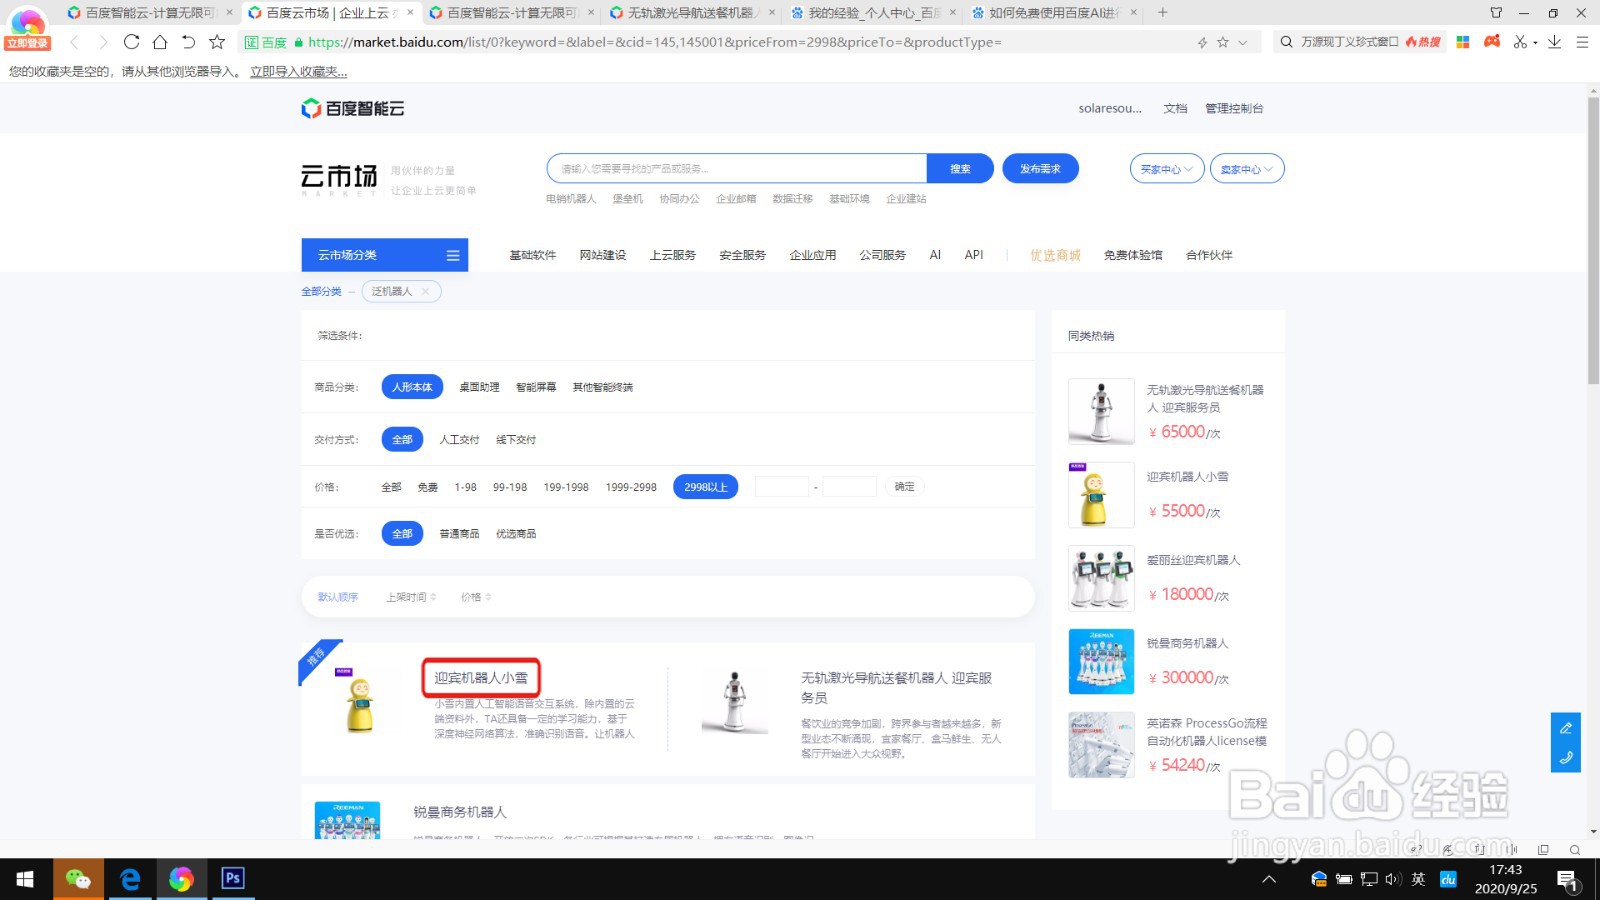Image resolution: width=1600 pixels, height=900 pixels.
Task: Open the 迎宾机器人小雪 product title
Action: click(x=481, y=678)
